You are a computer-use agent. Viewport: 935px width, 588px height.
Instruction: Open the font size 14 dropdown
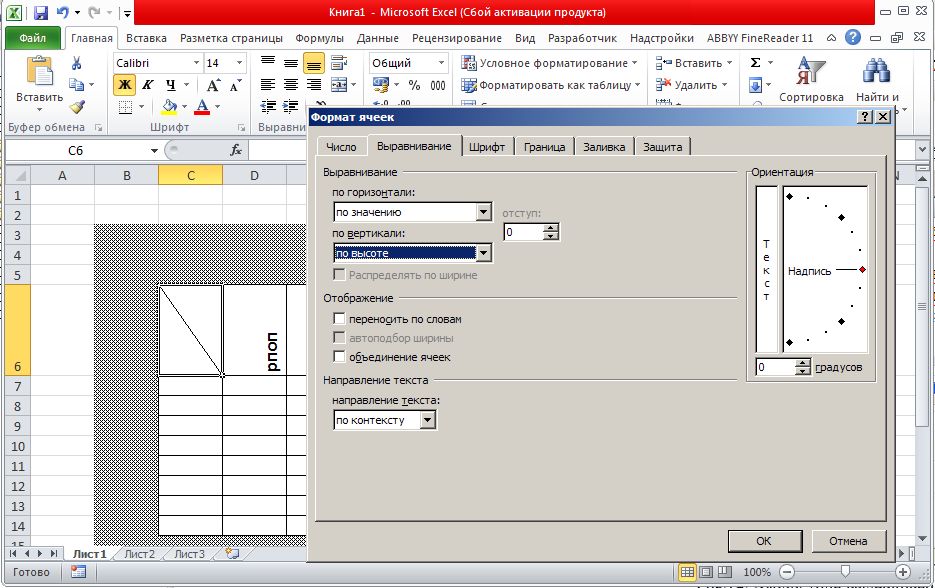click(x=239, y=63)
